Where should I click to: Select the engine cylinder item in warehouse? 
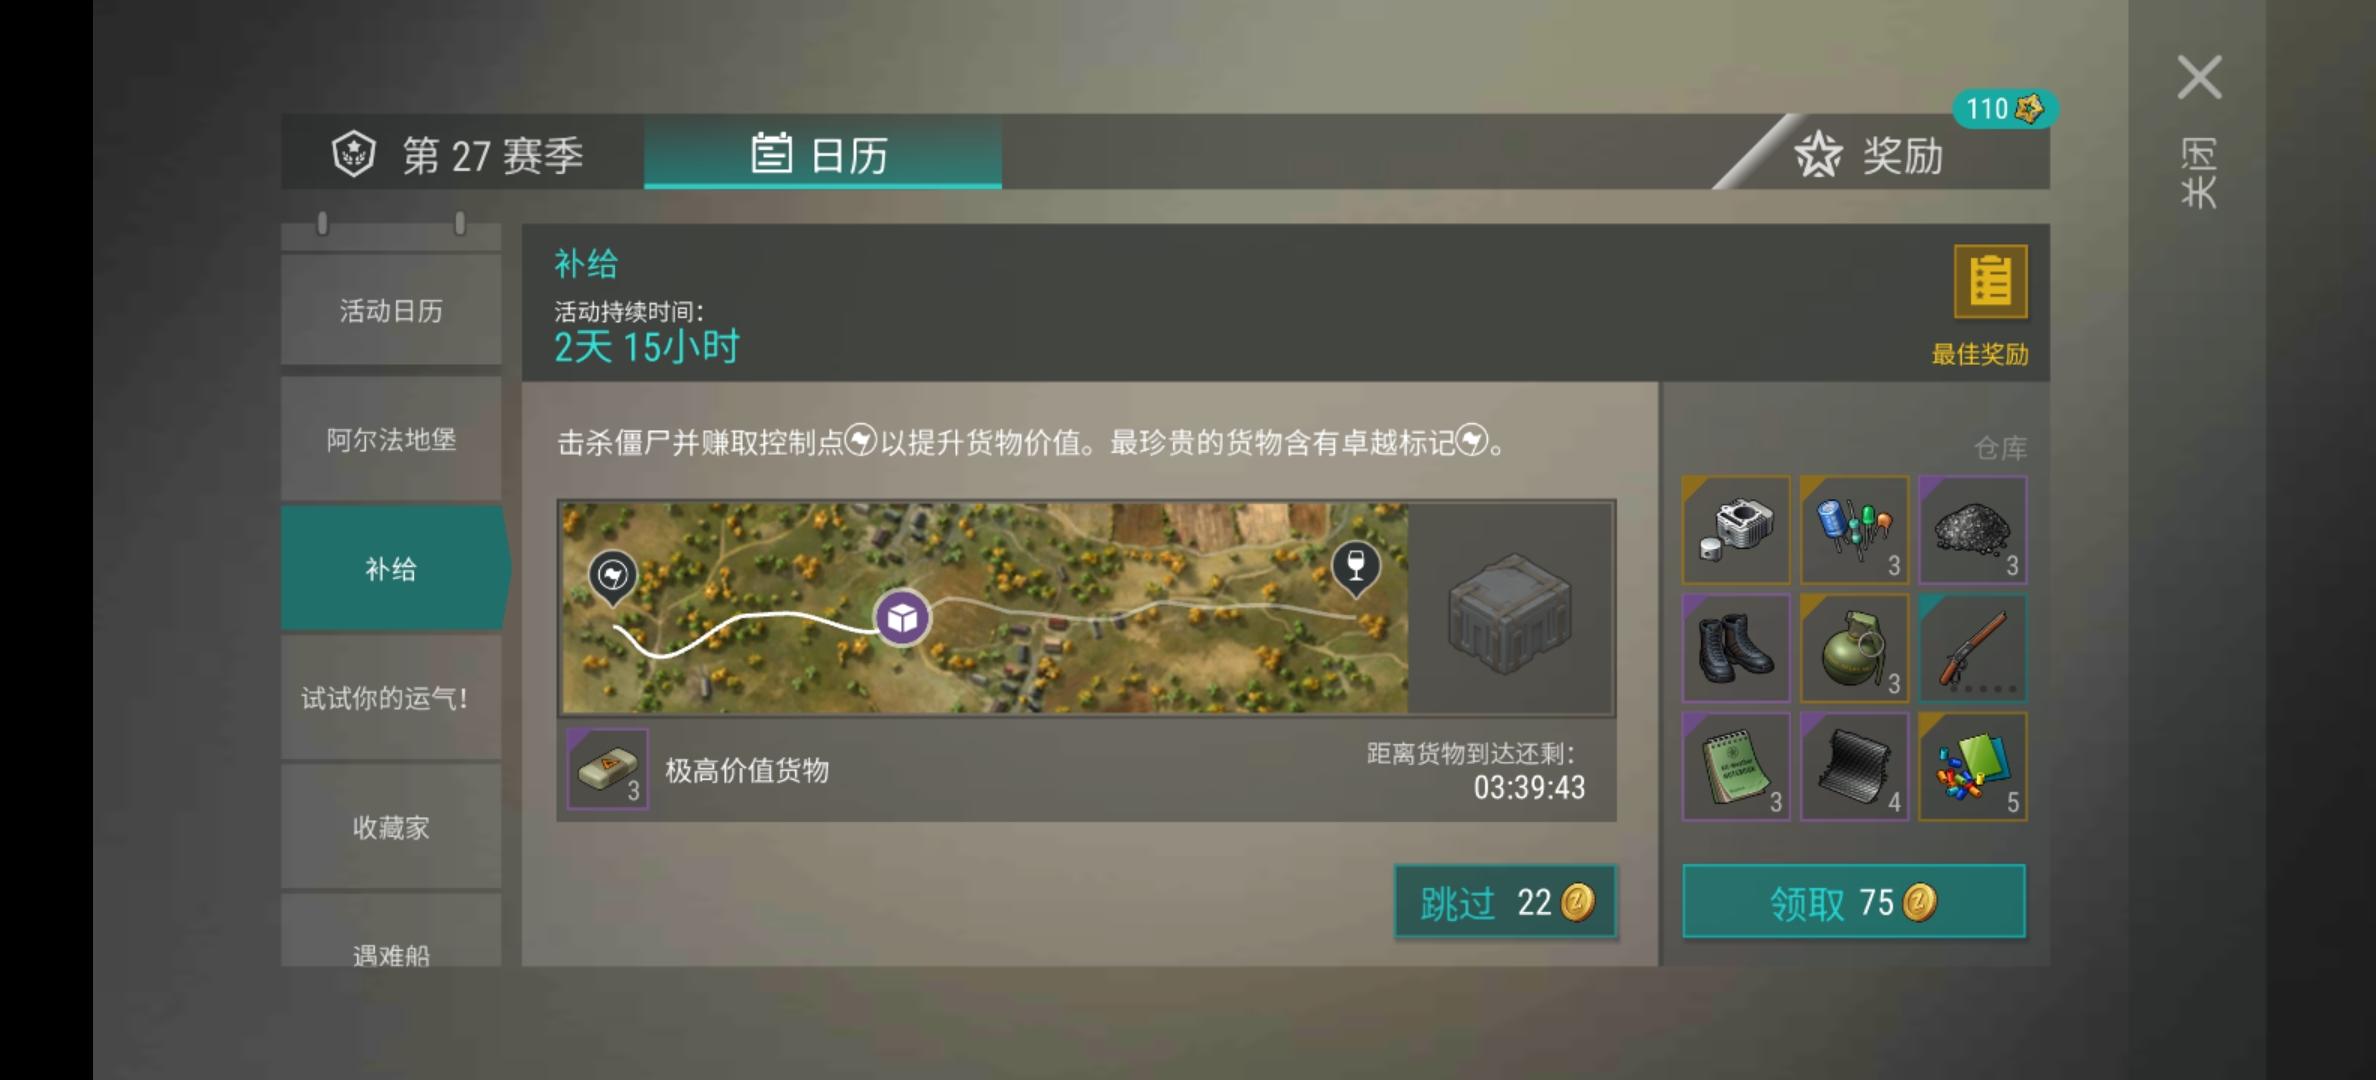pyautogui.click(x=1736, y=530)
